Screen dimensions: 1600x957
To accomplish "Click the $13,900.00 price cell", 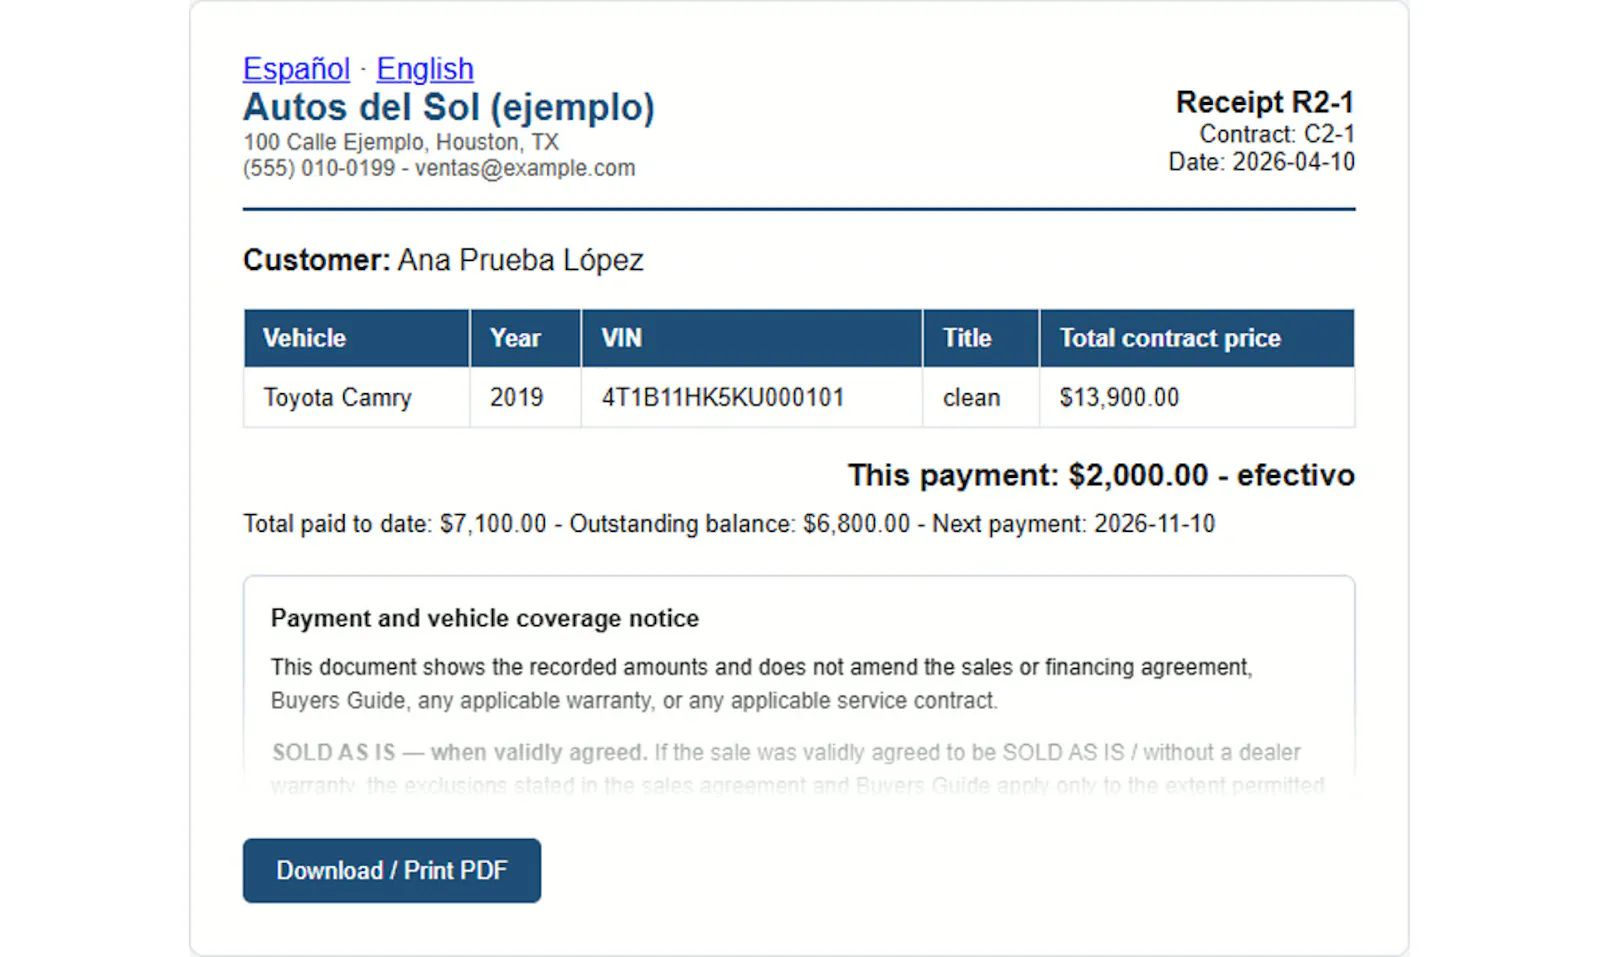I will 1197,397.
